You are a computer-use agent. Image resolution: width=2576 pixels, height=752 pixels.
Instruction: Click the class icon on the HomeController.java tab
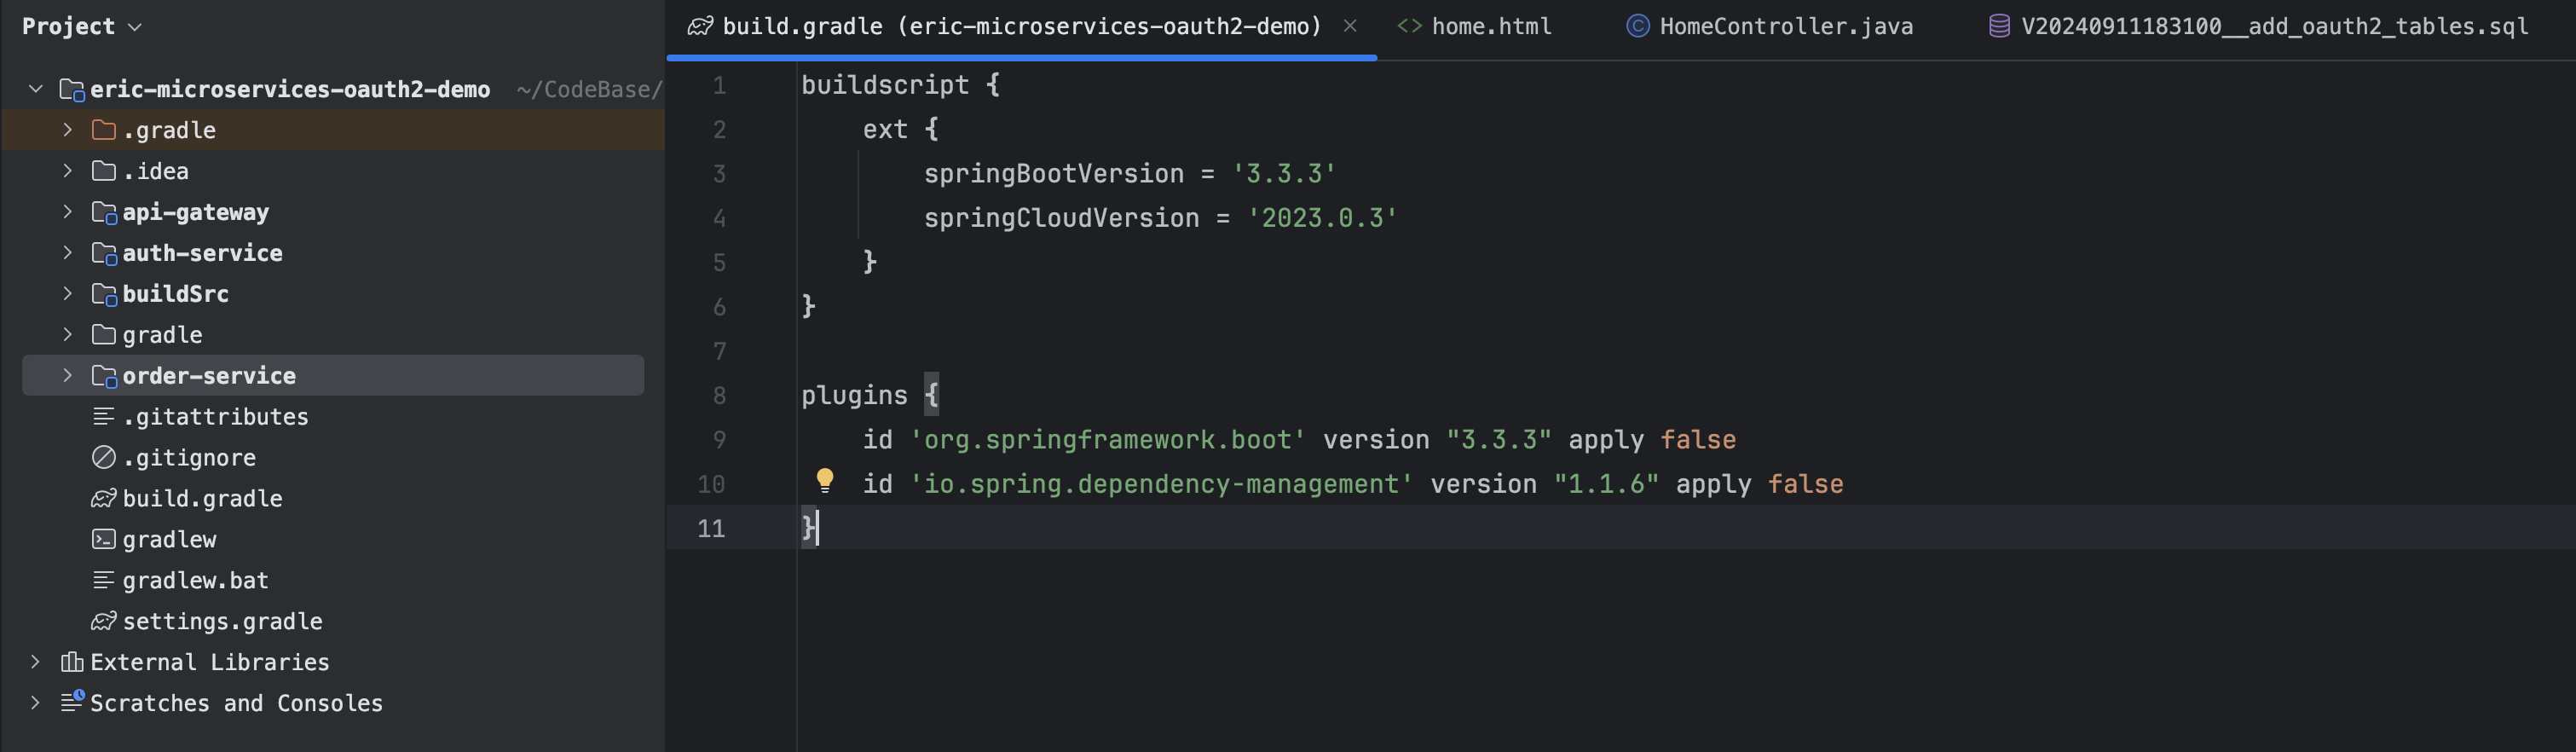tap(1638, 26)
